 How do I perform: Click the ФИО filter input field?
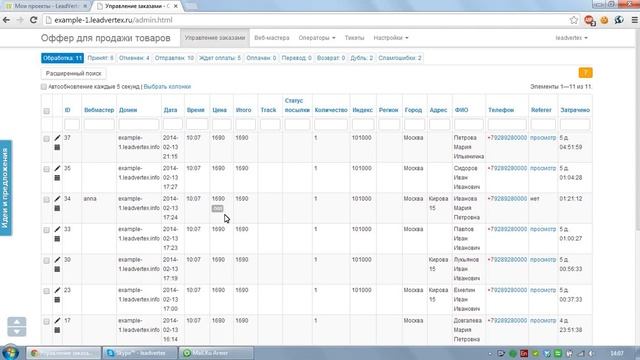point(469,124)
